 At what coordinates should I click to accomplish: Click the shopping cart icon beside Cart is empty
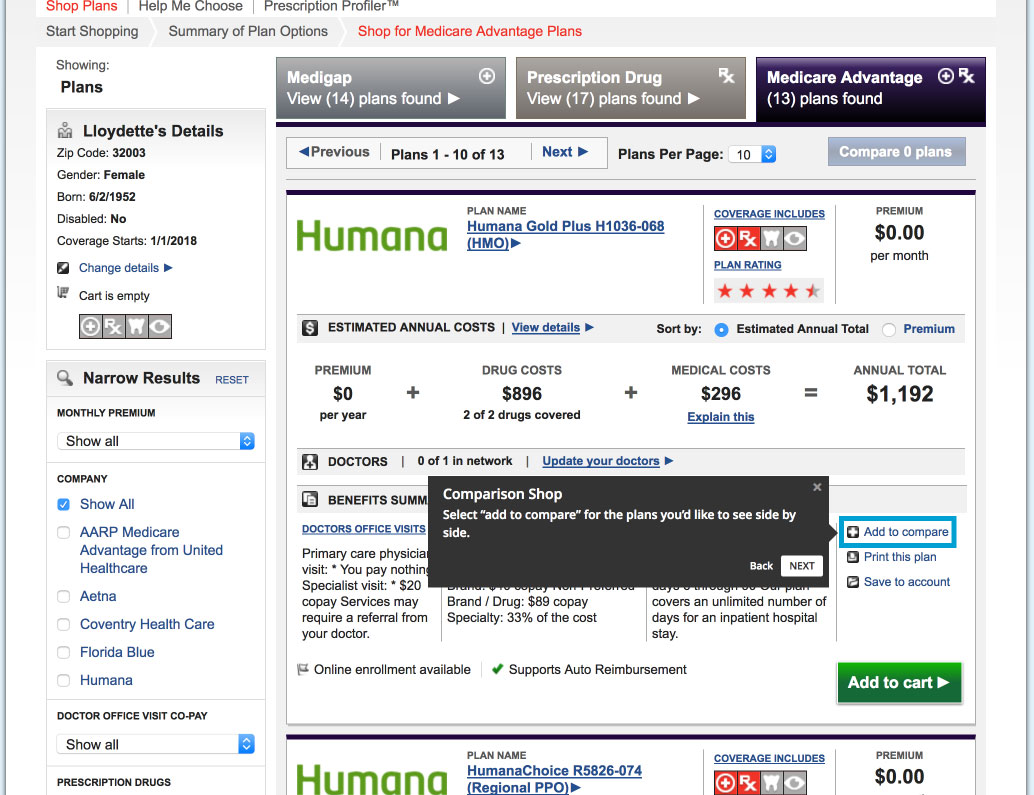pyautogui.click(x=63, y=292)
